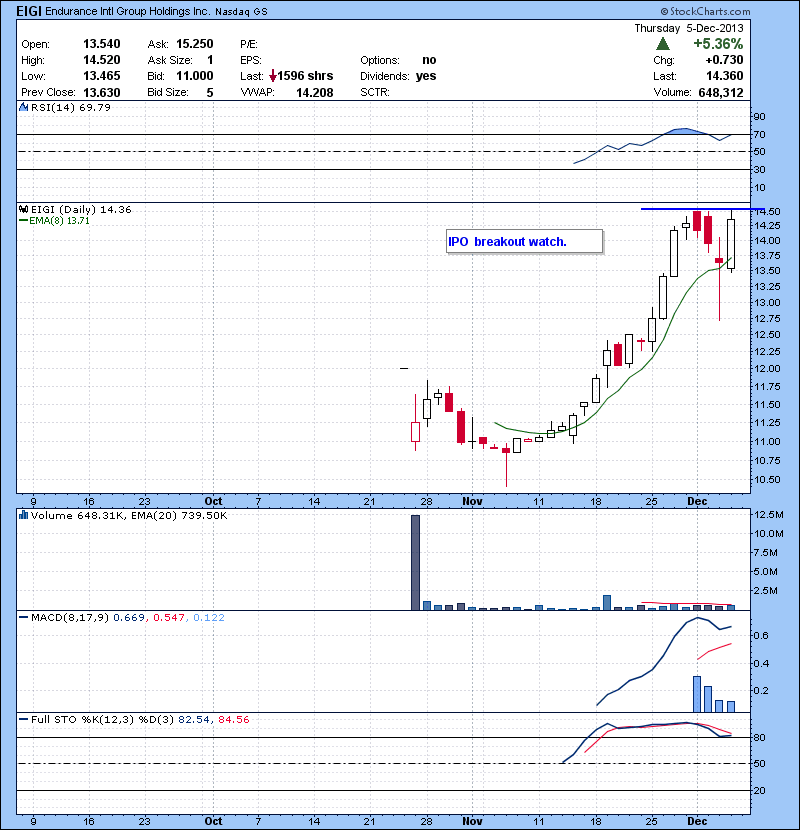Click the Nasdaq GS exchange label
800x830 pixels.
[241, 12]
